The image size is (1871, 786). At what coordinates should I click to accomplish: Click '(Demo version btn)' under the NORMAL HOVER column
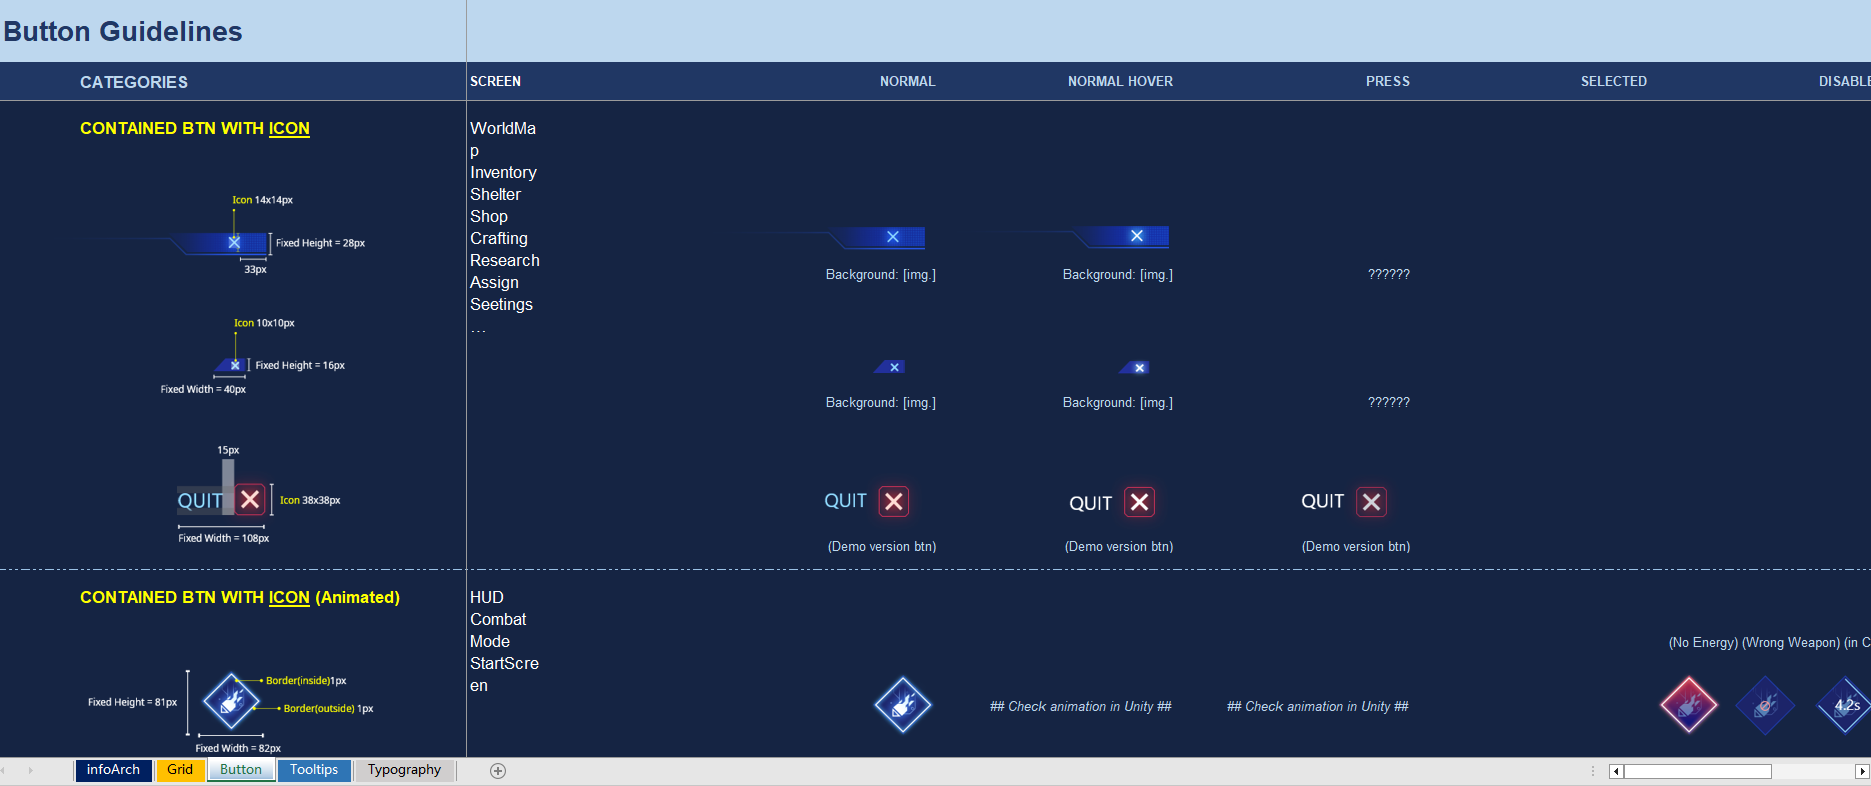(1119, 547)
